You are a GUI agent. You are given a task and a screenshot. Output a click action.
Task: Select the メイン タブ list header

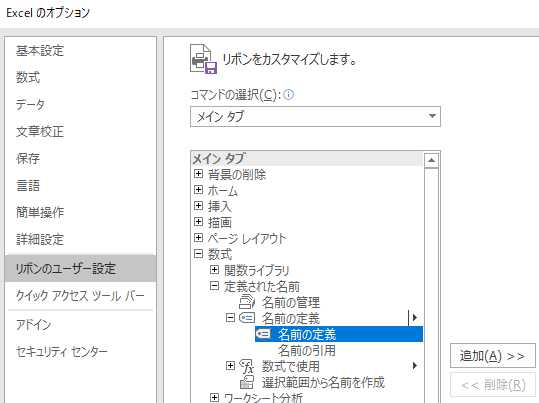(x=307, y=159)
